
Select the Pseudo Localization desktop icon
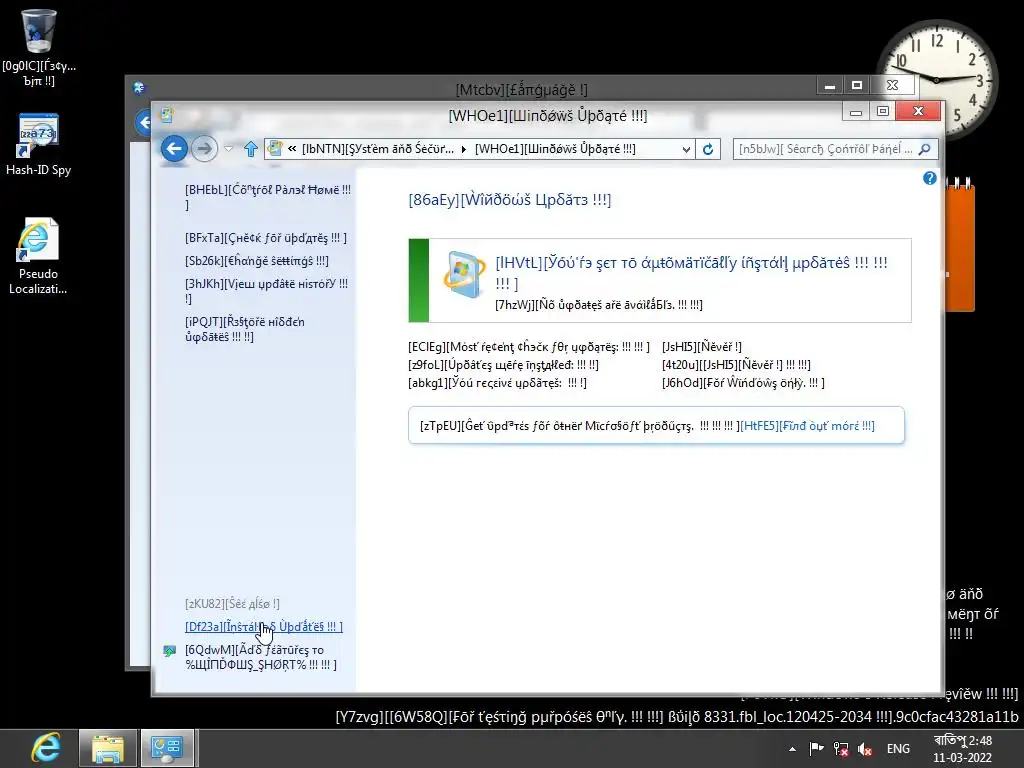tap(38, 256)
